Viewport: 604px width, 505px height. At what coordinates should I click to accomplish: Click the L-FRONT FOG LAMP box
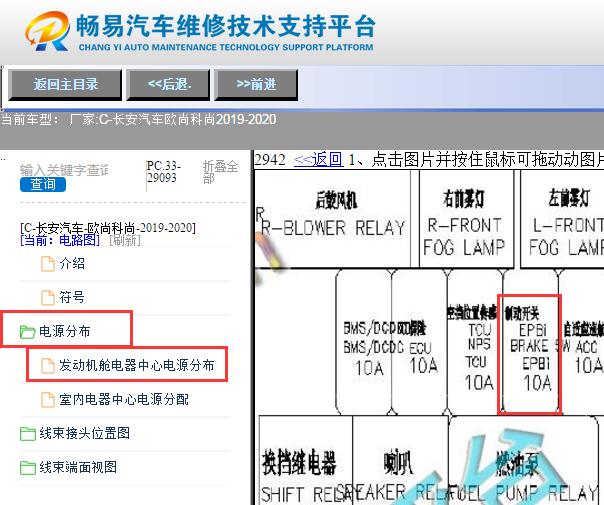(x=562, y=219)
